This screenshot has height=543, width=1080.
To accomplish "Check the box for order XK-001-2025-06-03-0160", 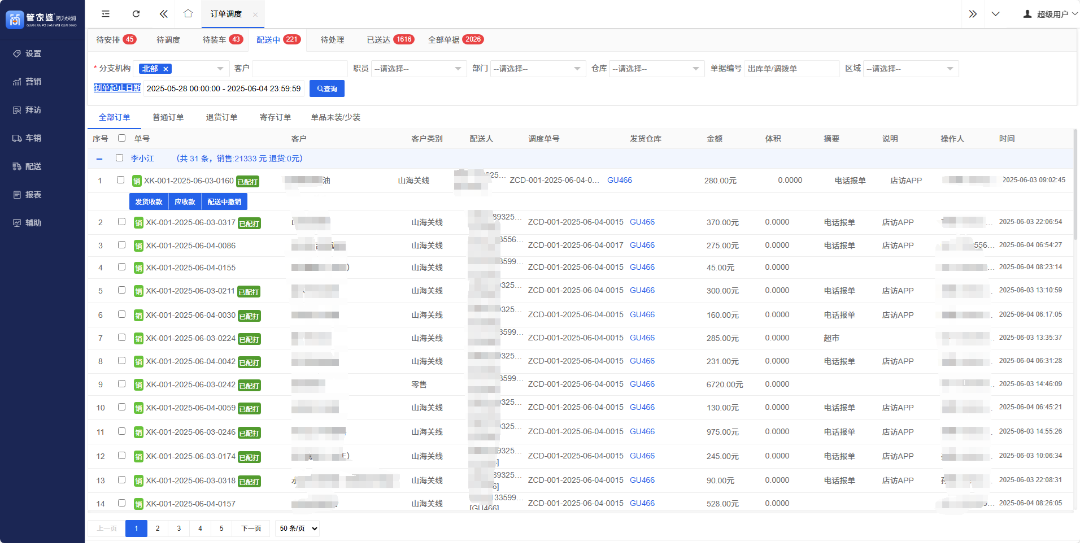I will [122, 181].
